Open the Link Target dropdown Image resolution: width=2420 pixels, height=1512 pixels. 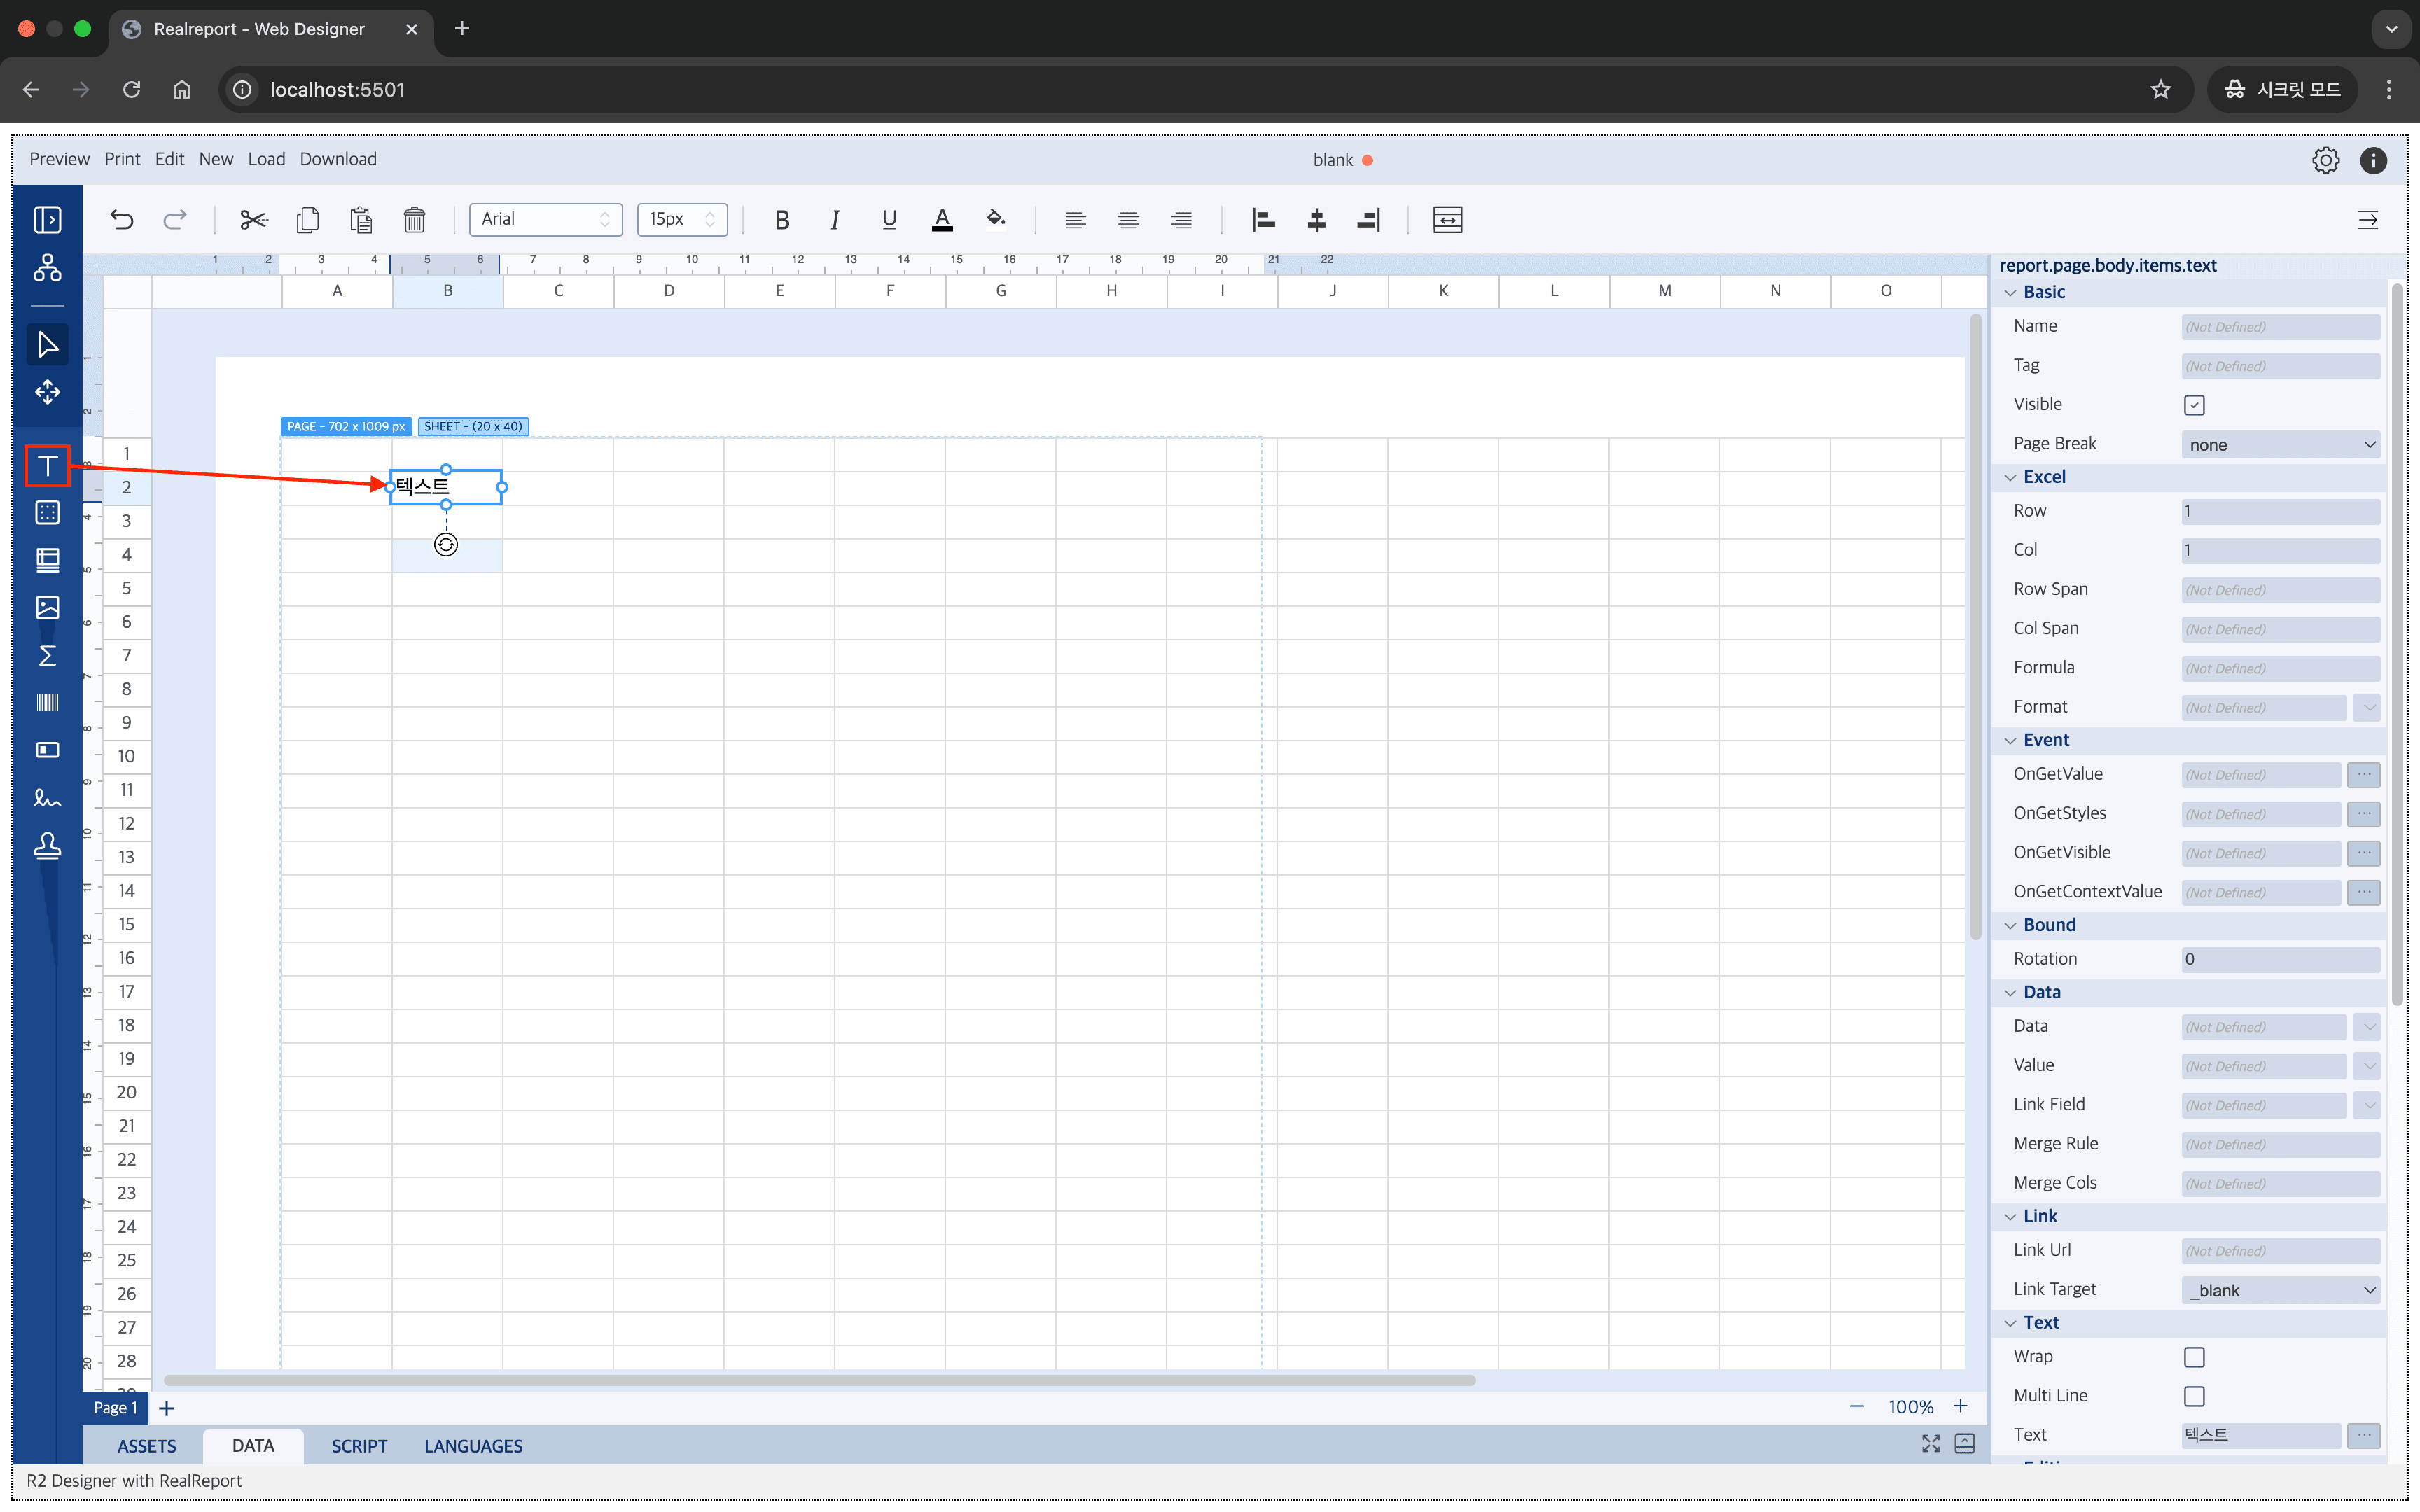(2280, 1290)
